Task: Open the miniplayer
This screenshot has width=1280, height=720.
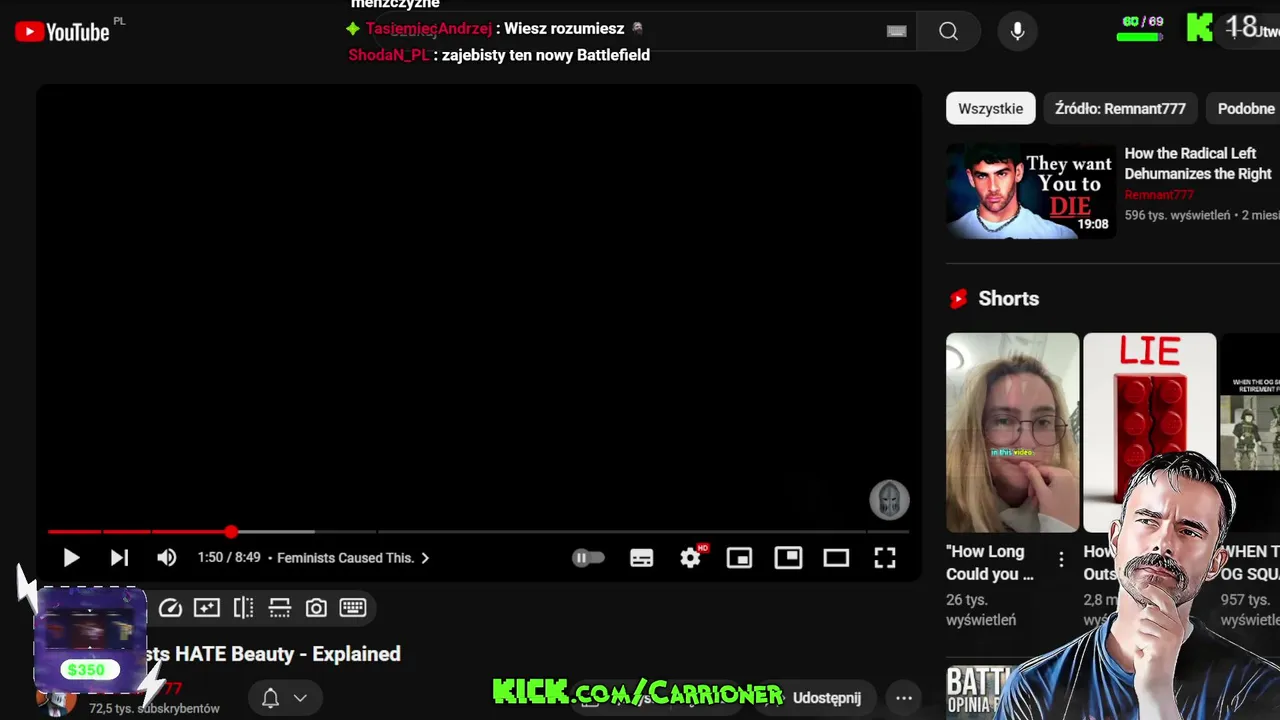Action: [739, 558]
